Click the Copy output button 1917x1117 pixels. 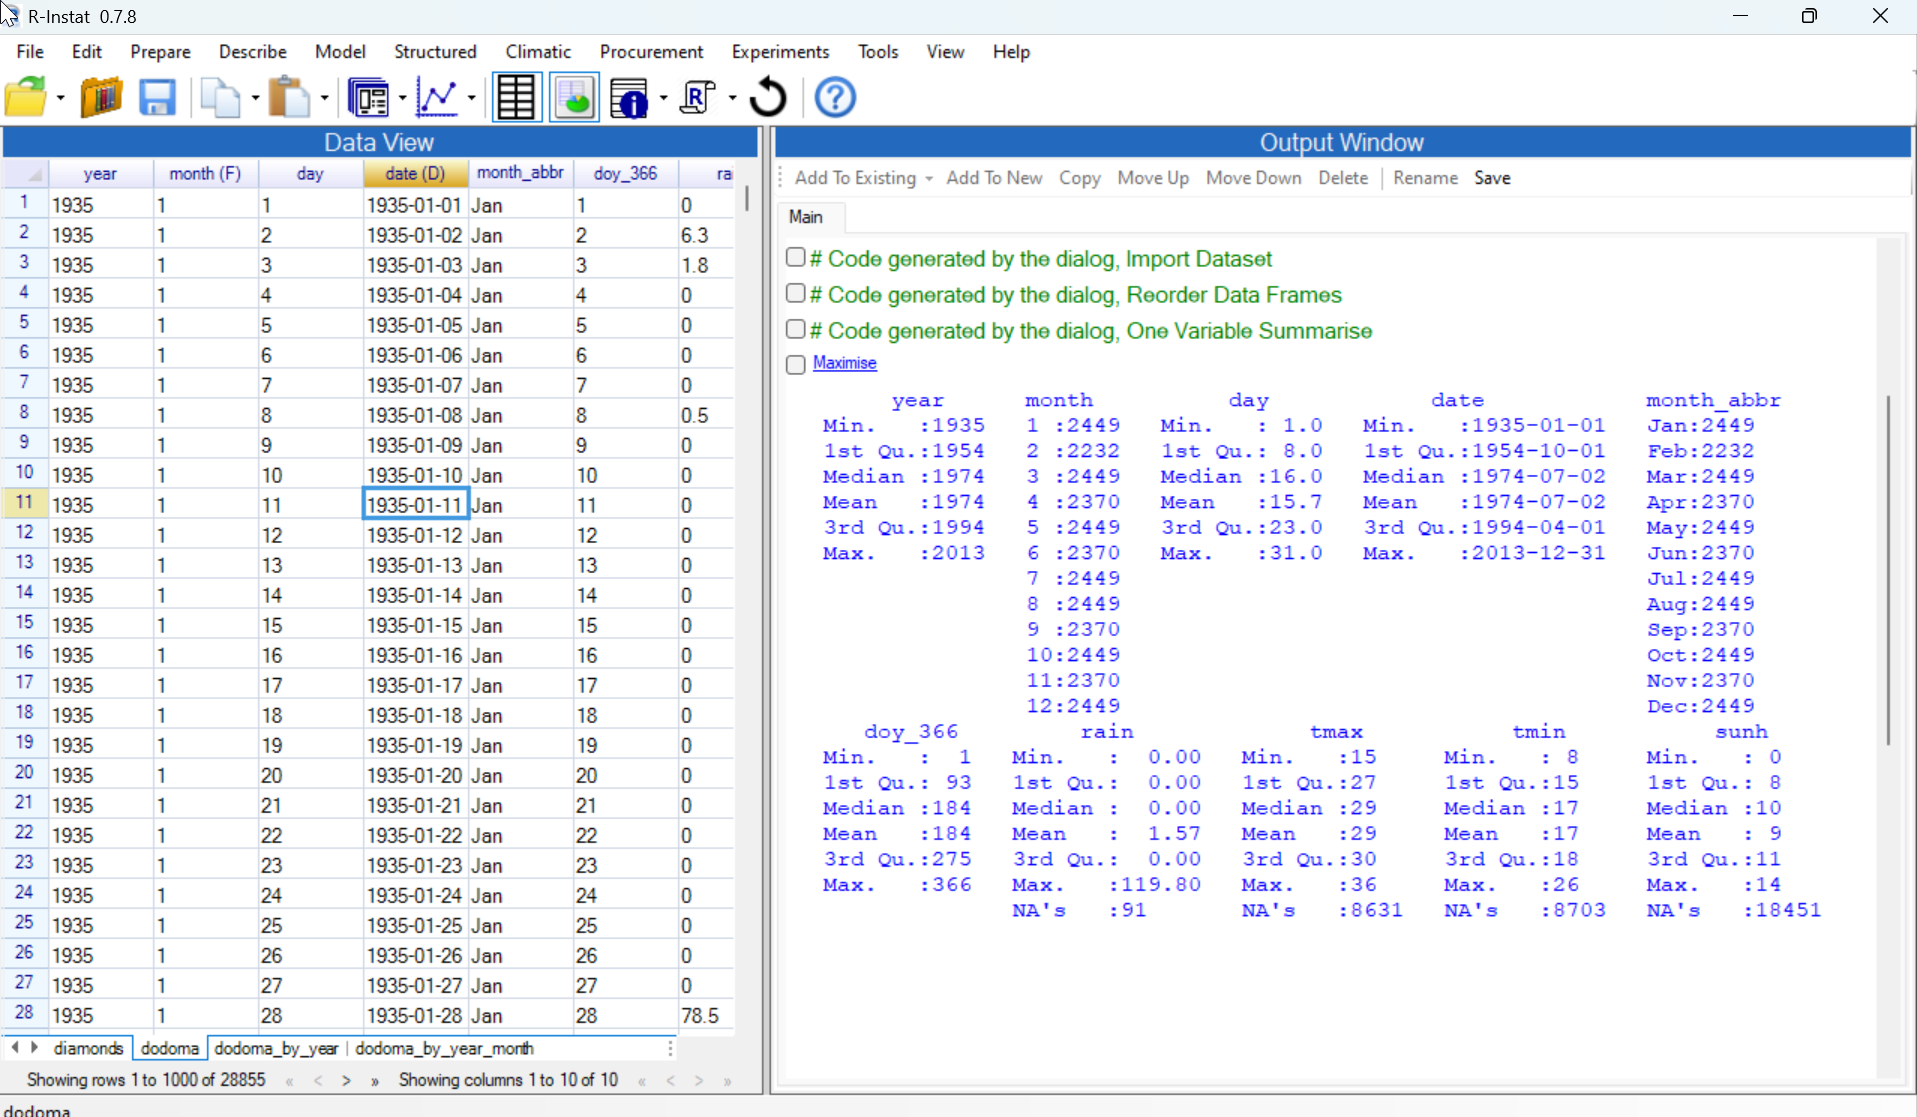[x=1080, y=178]
